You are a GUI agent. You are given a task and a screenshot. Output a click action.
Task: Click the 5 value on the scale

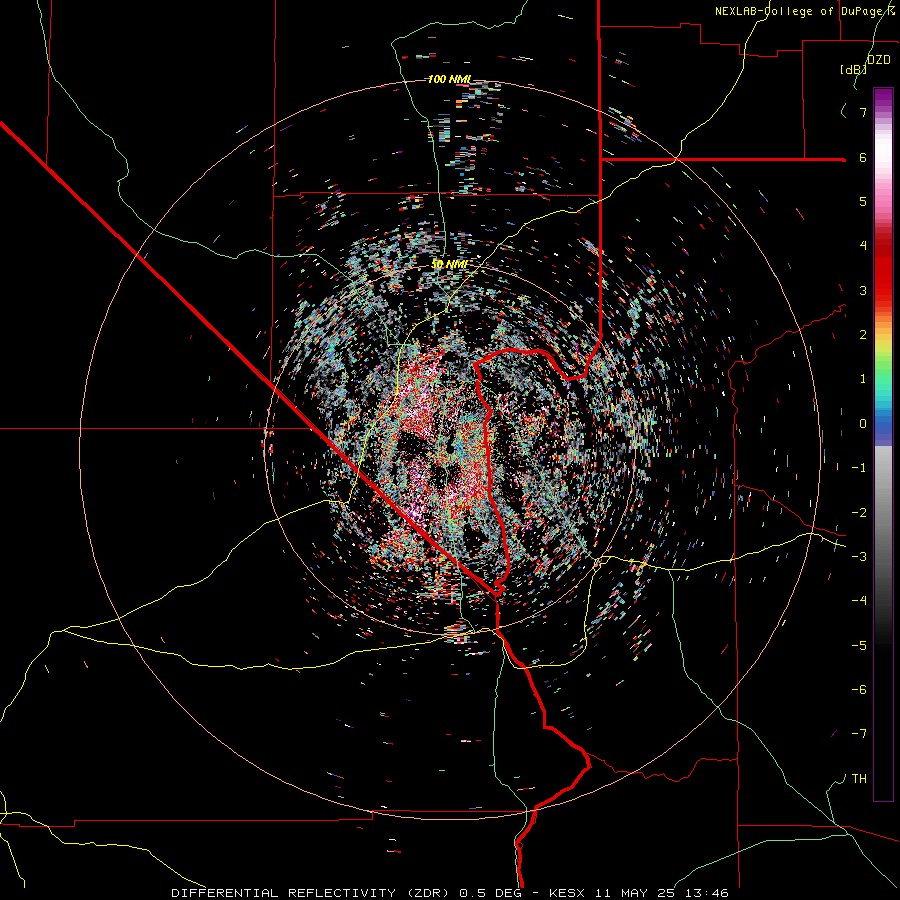pos(863,201)
